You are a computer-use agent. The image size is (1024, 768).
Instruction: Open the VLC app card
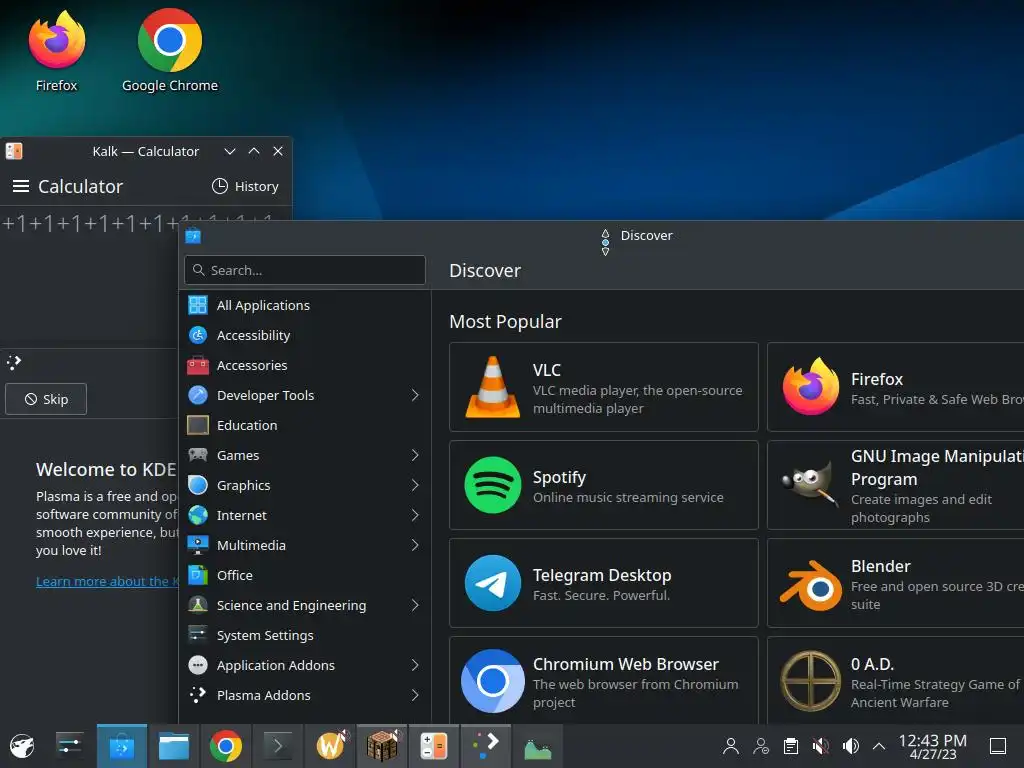[x=603, y=387]
